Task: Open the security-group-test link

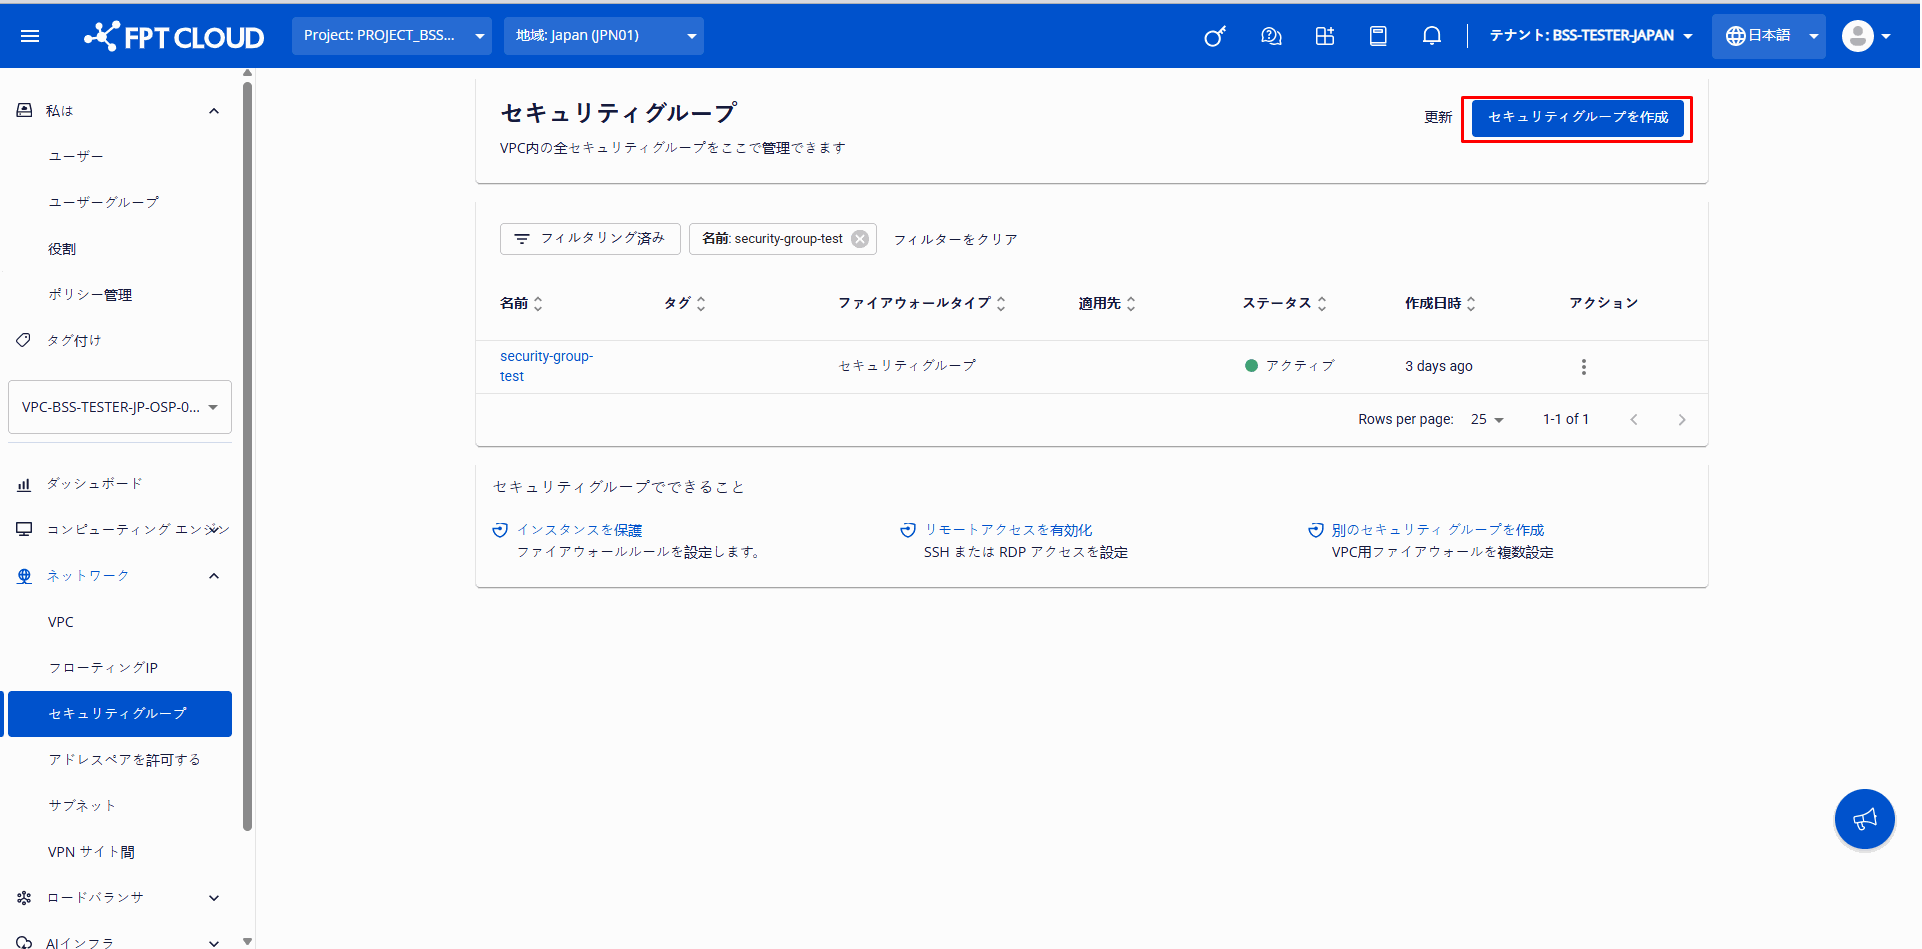Action: tap(547, 367)
